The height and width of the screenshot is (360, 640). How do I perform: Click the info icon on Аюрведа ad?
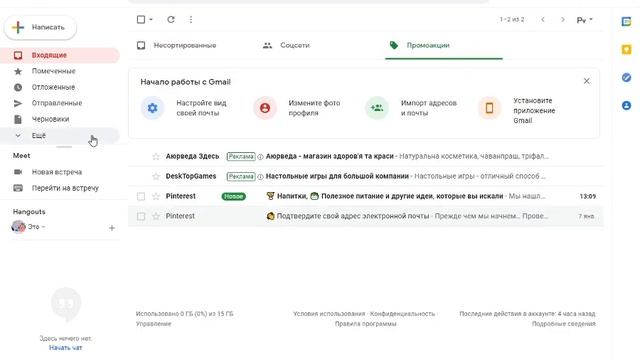pyautogui.click(x=260, y=156)
